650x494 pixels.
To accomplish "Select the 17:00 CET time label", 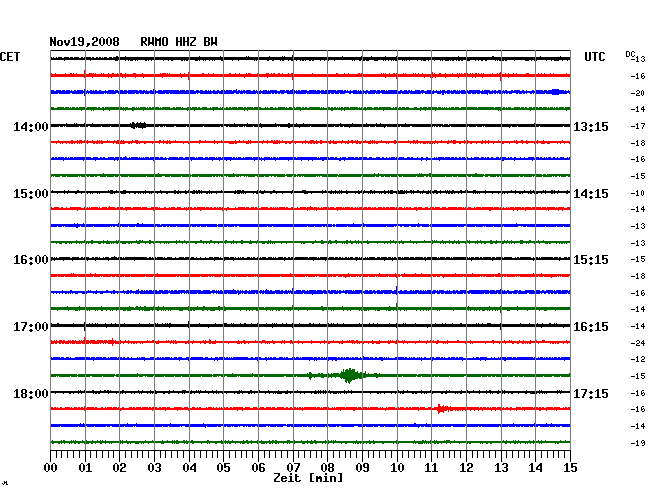I will coord(31,327).
